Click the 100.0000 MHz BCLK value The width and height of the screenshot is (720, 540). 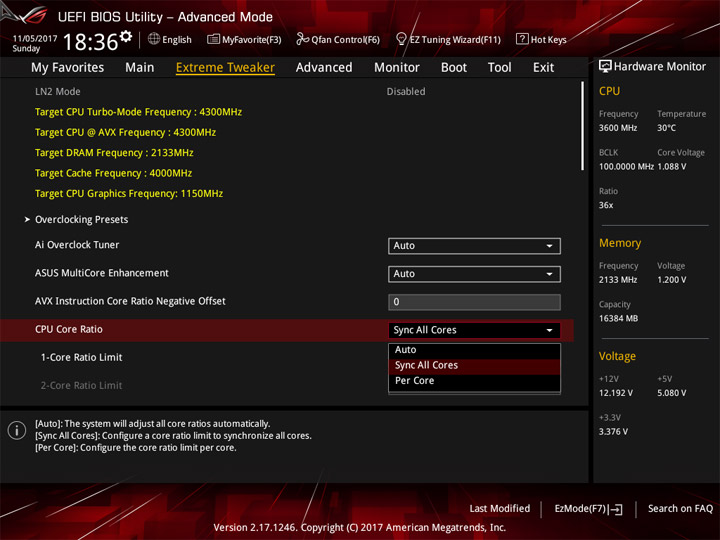(626, 167)
